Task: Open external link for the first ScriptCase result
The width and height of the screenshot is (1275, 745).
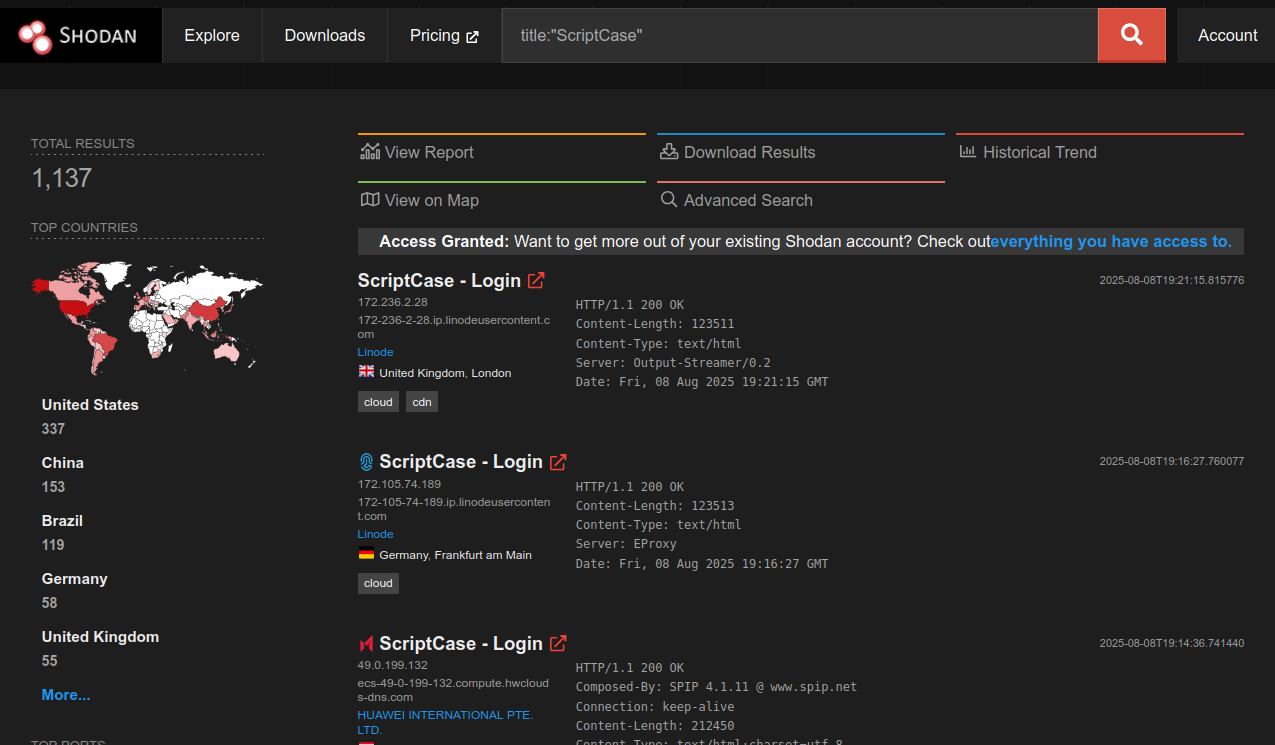Action: pos(536,280)
